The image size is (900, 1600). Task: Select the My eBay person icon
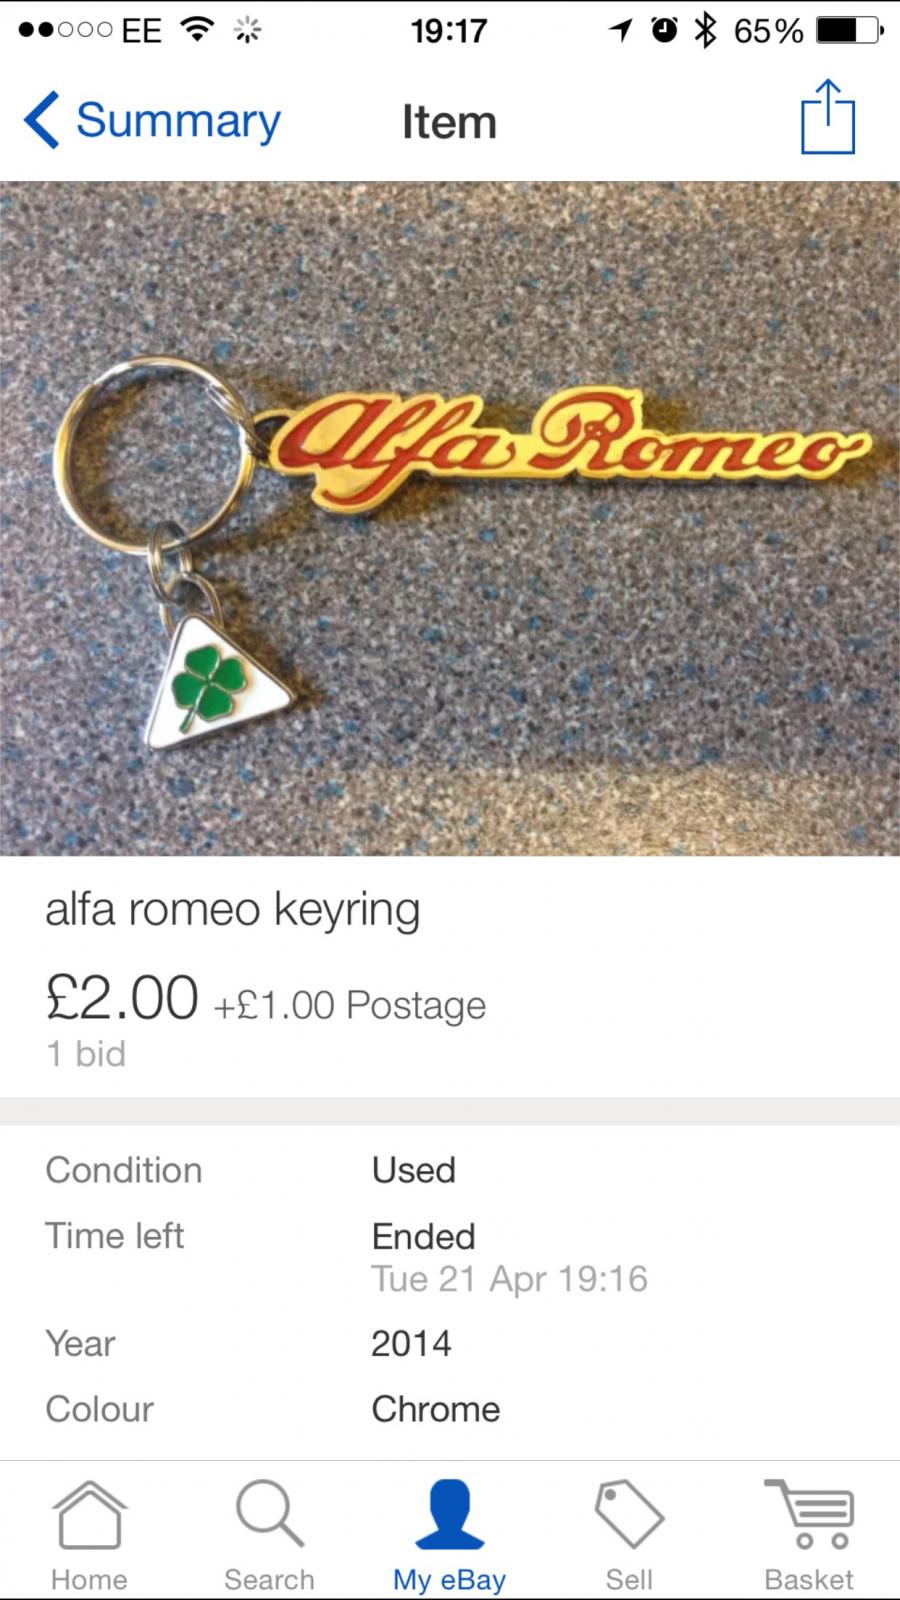click(450, 1514)
